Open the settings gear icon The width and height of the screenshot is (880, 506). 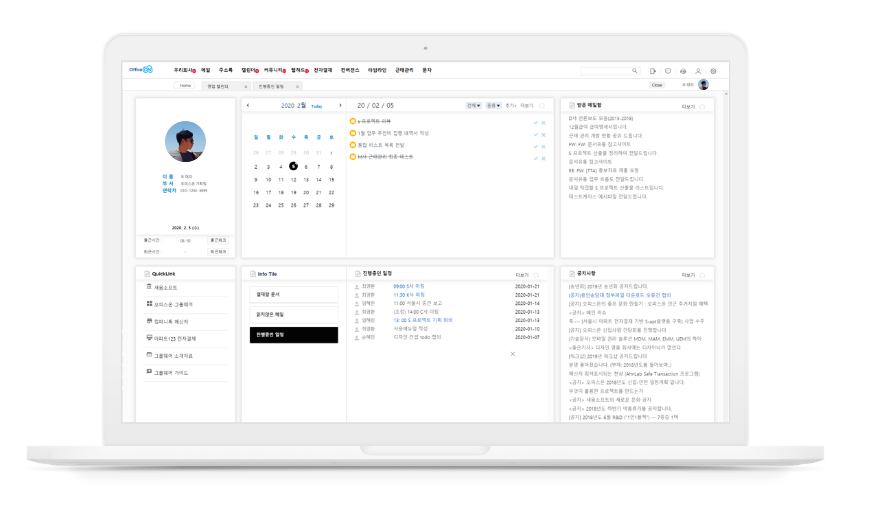[x=713, y=71]
